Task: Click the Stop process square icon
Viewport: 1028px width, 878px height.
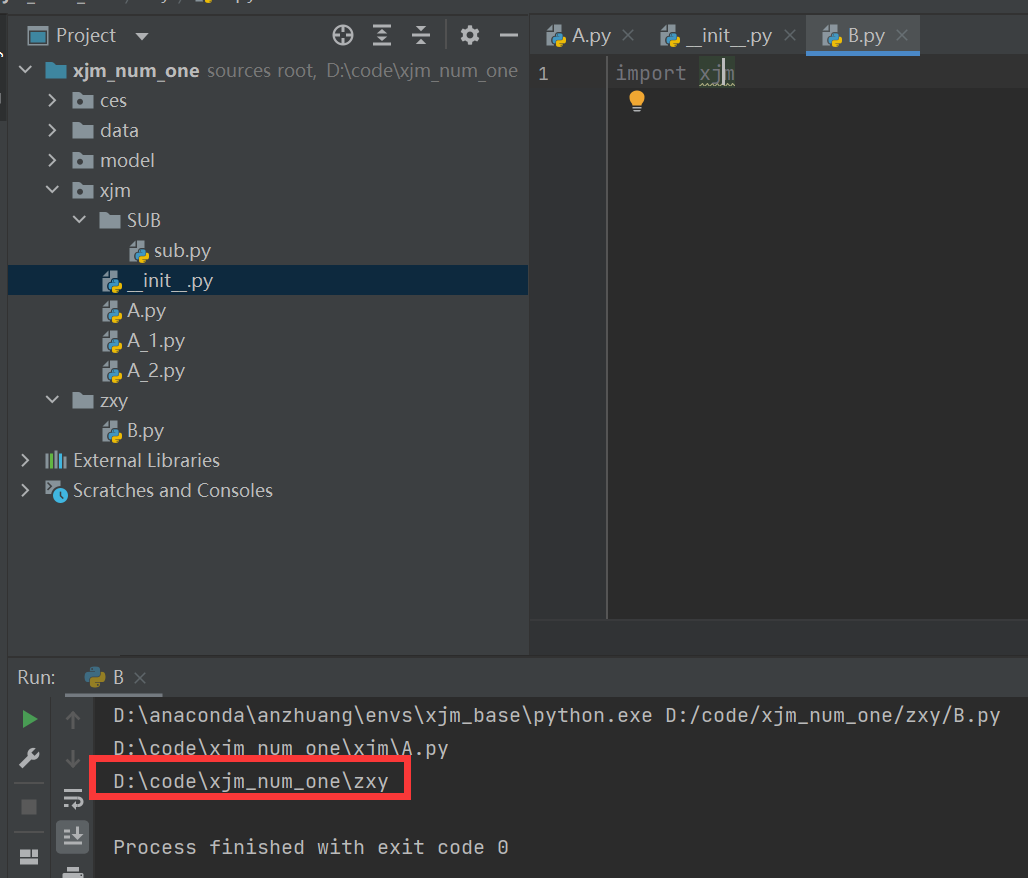Action: tap(29, 807)
